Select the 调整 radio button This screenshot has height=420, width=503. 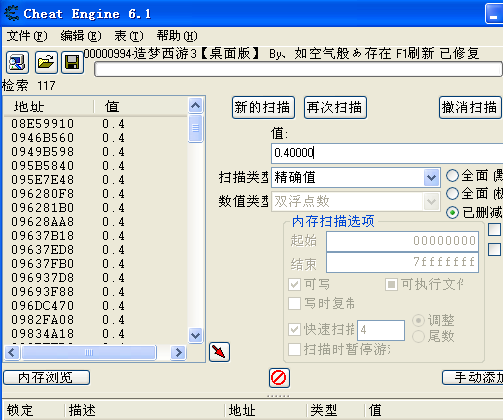(x=418, y=320)
